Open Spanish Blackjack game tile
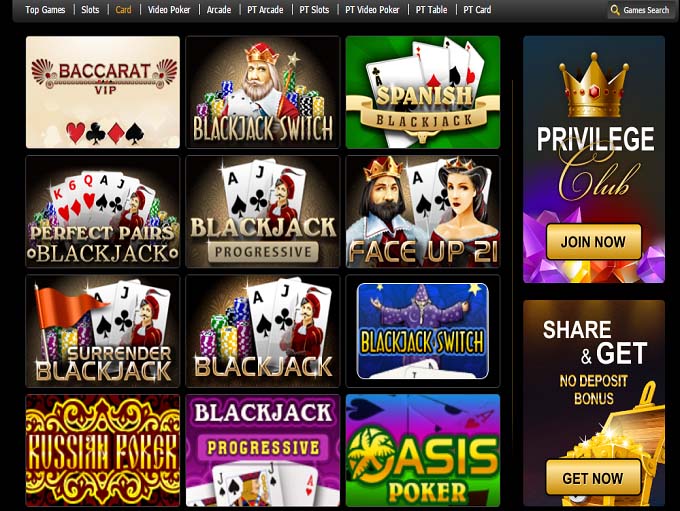Image resolution: width=680 pixels, height=511 pixels. click(423, 92)
